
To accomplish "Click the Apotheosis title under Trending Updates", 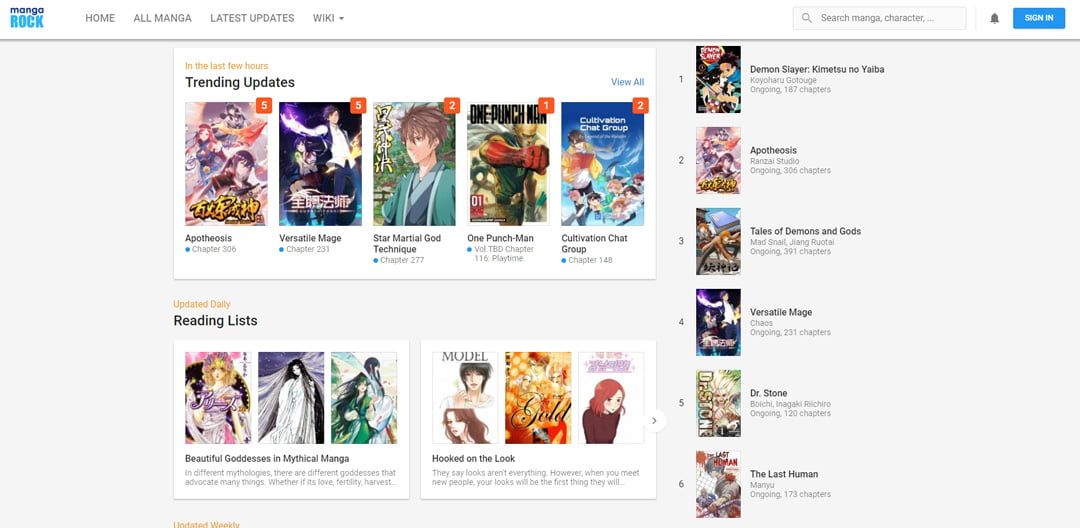I will [x=209, y=238].
